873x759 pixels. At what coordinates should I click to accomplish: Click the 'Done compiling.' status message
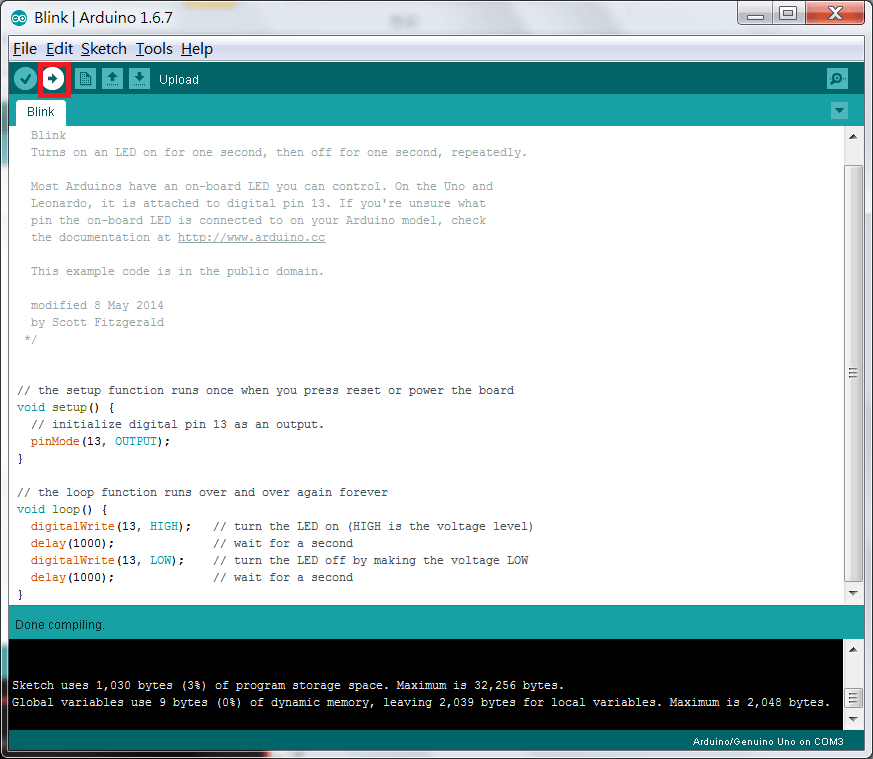coord(60,625)
